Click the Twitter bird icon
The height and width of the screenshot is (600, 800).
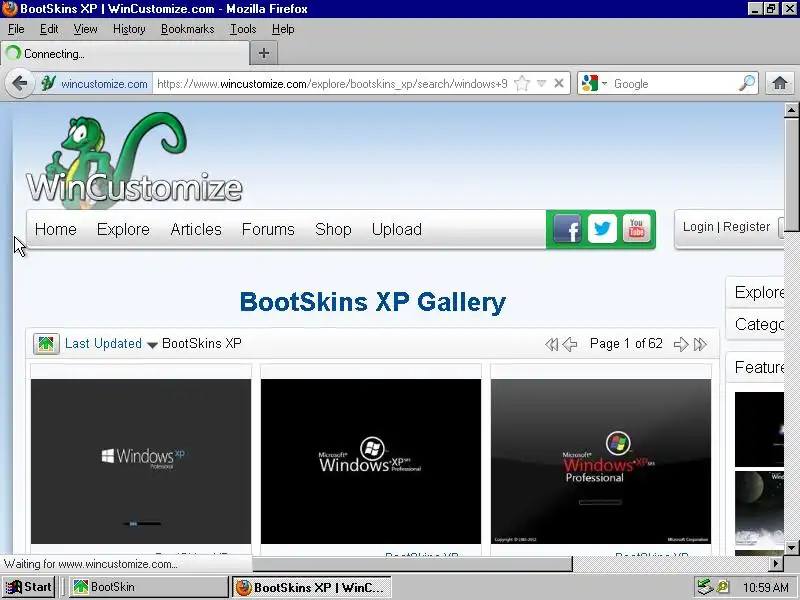point(602,229)
